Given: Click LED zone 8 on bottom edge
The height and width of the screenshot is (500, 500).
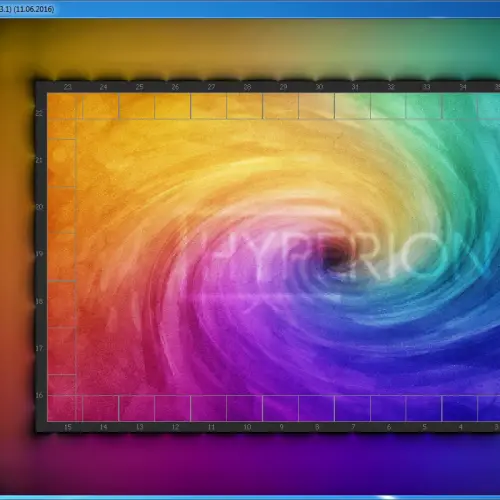Looking at the screenshot, I should [x=317, y=408].
